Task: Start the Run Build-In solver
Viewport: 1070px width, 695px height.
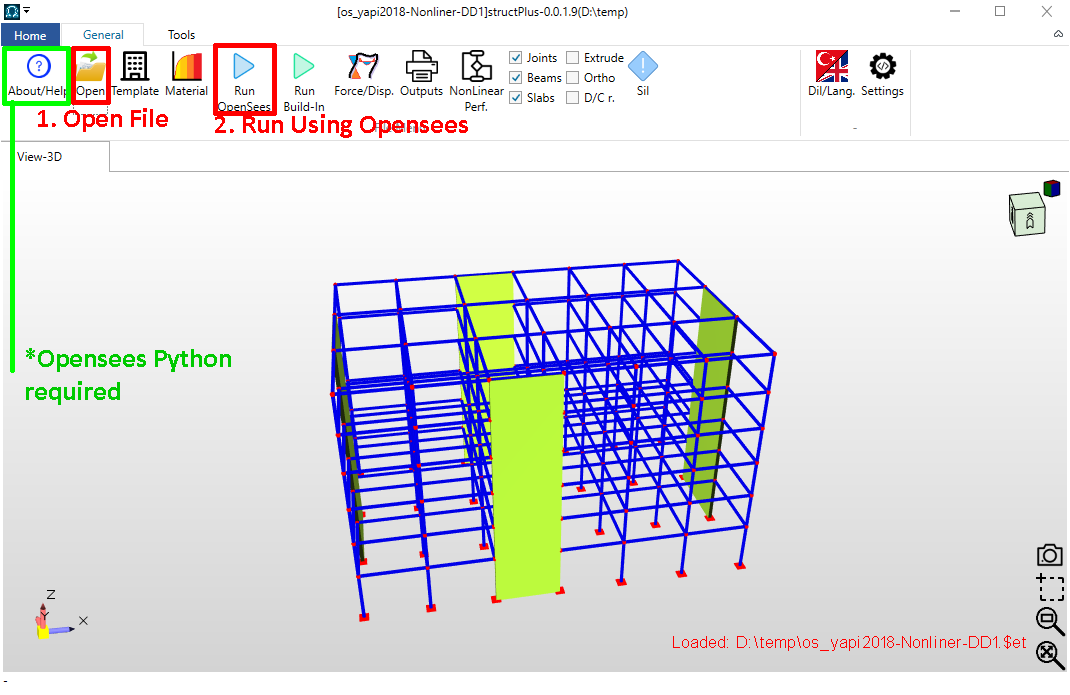Action: pyautogui.click(x=304, y=81)
